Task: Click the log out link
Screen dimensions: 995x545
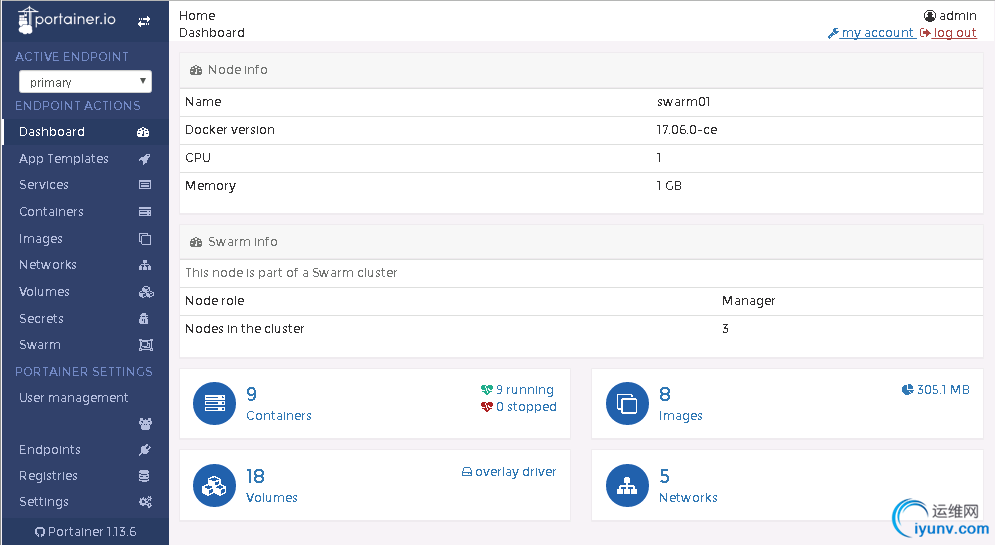Action: click(x=954, y=32)
